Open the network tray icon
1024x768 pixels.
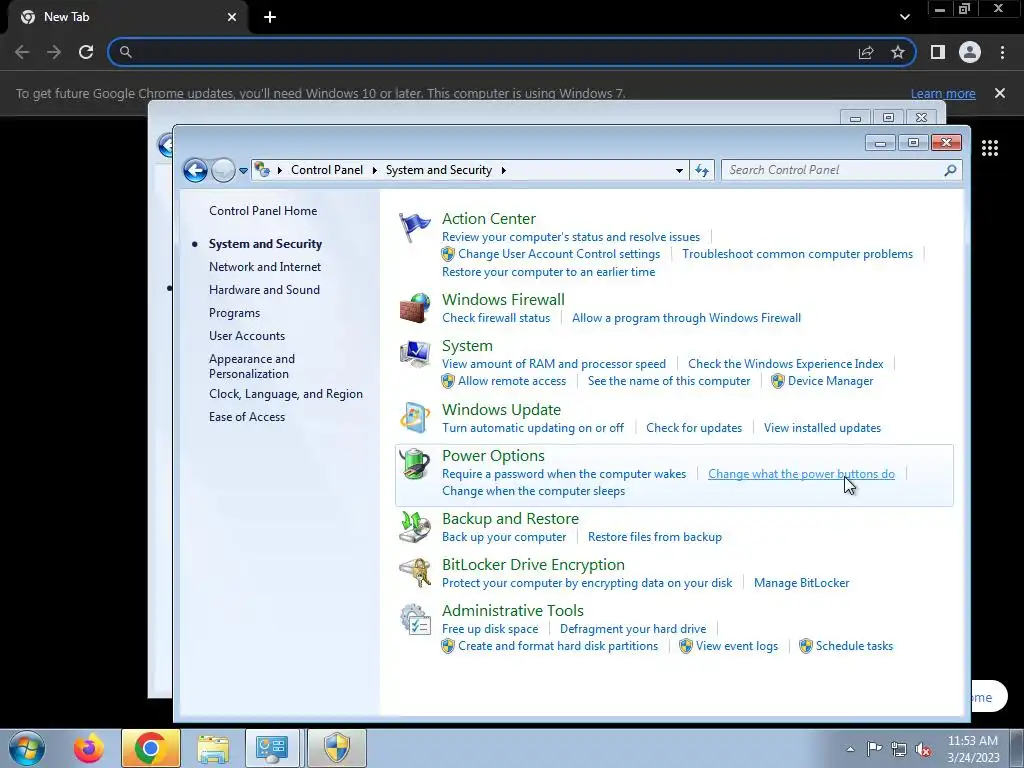point(899,749)
